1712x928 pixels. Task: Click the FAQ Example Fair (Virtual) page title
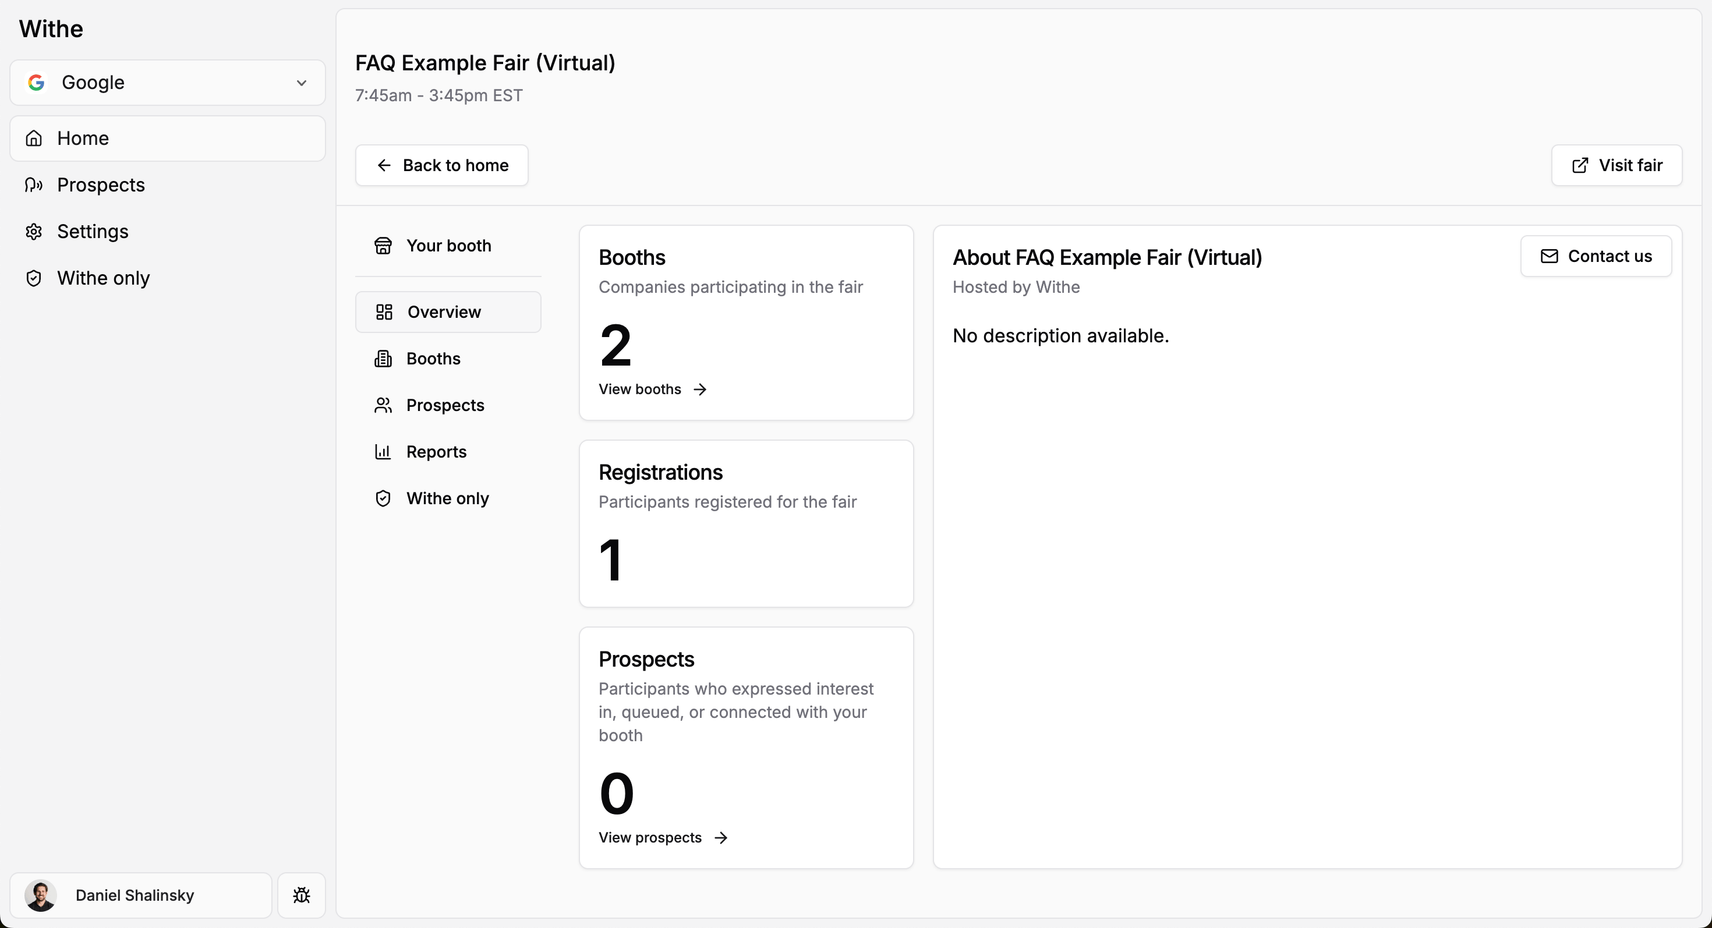tap(485, 63)
